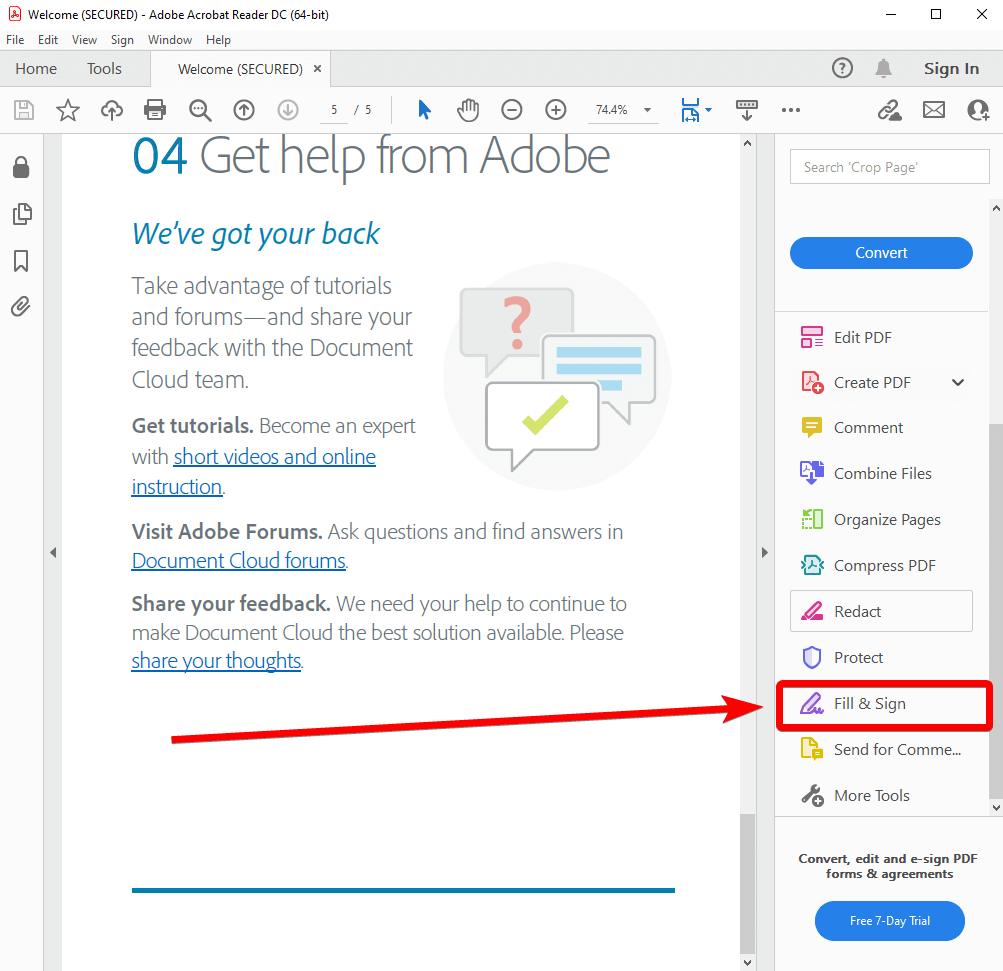Collapse the right tools pane arrow
The image size is (1003, 971).
[x=764, y=553]
